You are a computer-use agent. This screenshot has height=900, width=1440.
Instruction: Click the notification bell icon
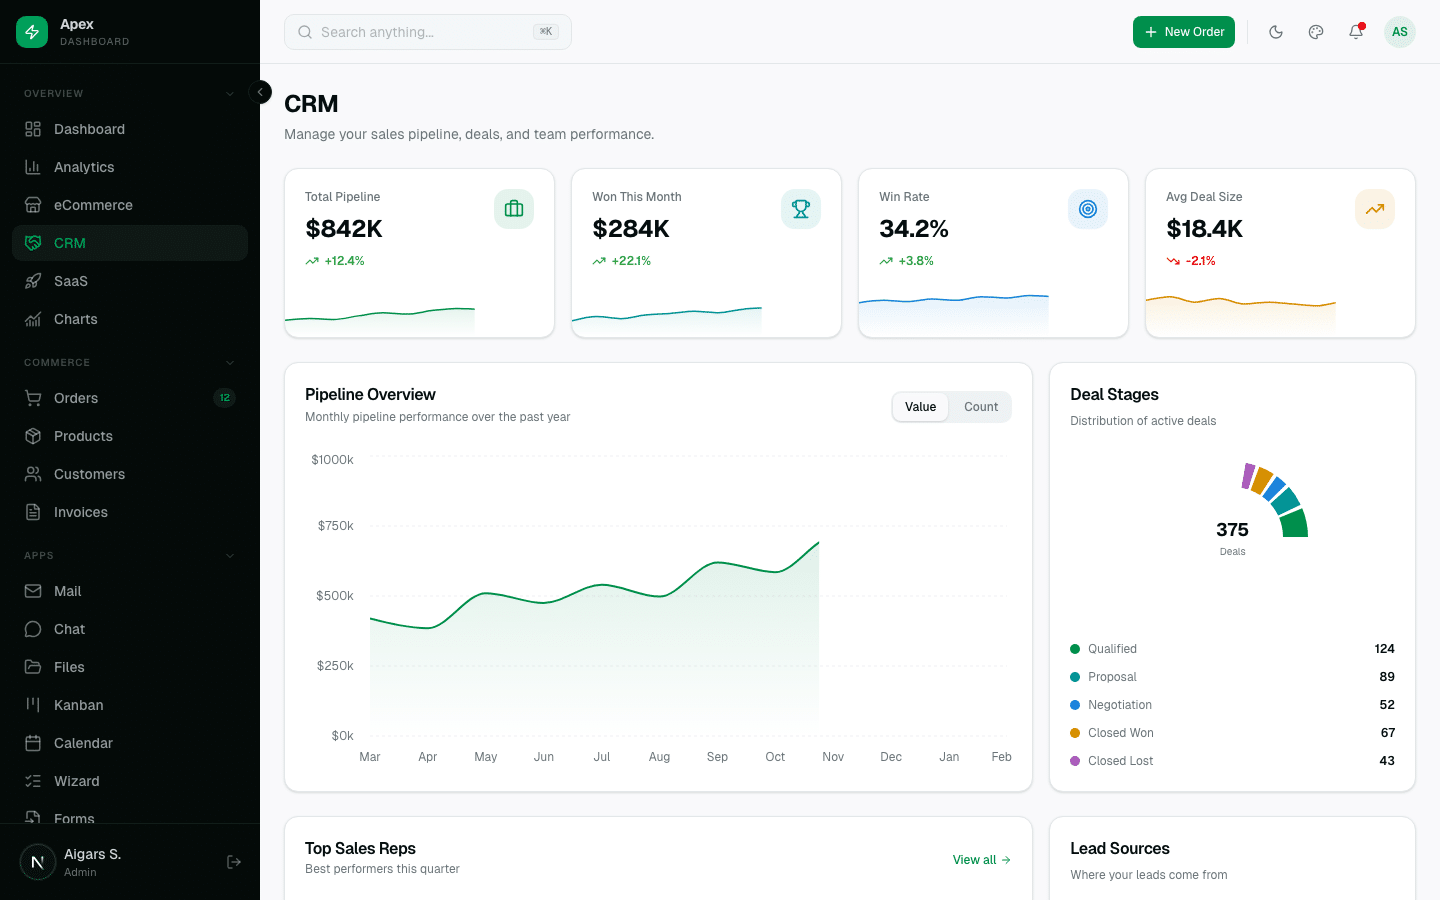[1355, 31]
